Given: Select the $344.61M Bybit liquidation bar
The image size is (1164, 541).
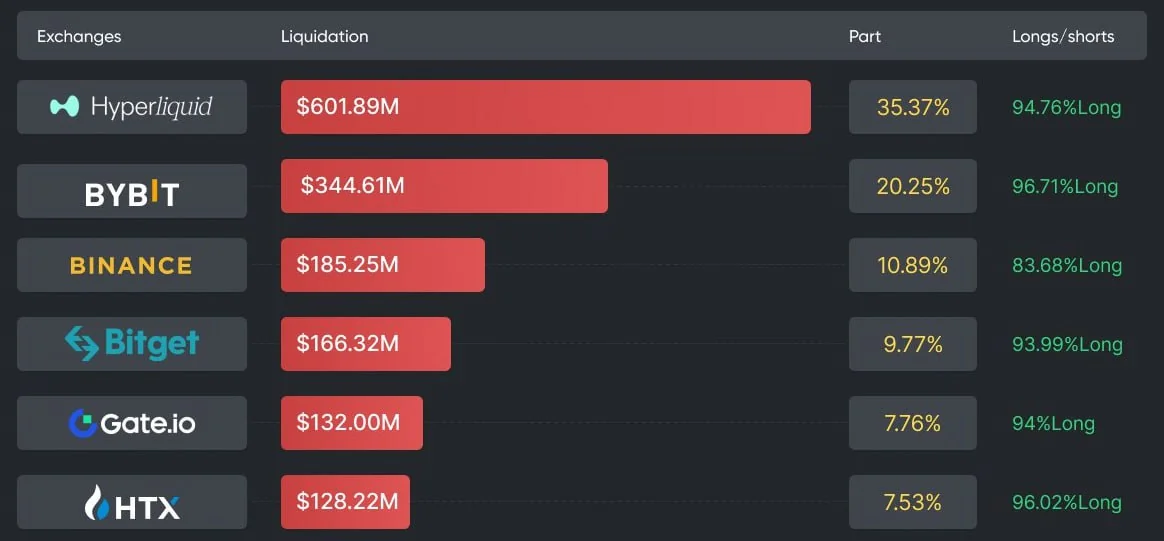Looking at the screenshot, I should pos(444,186).
